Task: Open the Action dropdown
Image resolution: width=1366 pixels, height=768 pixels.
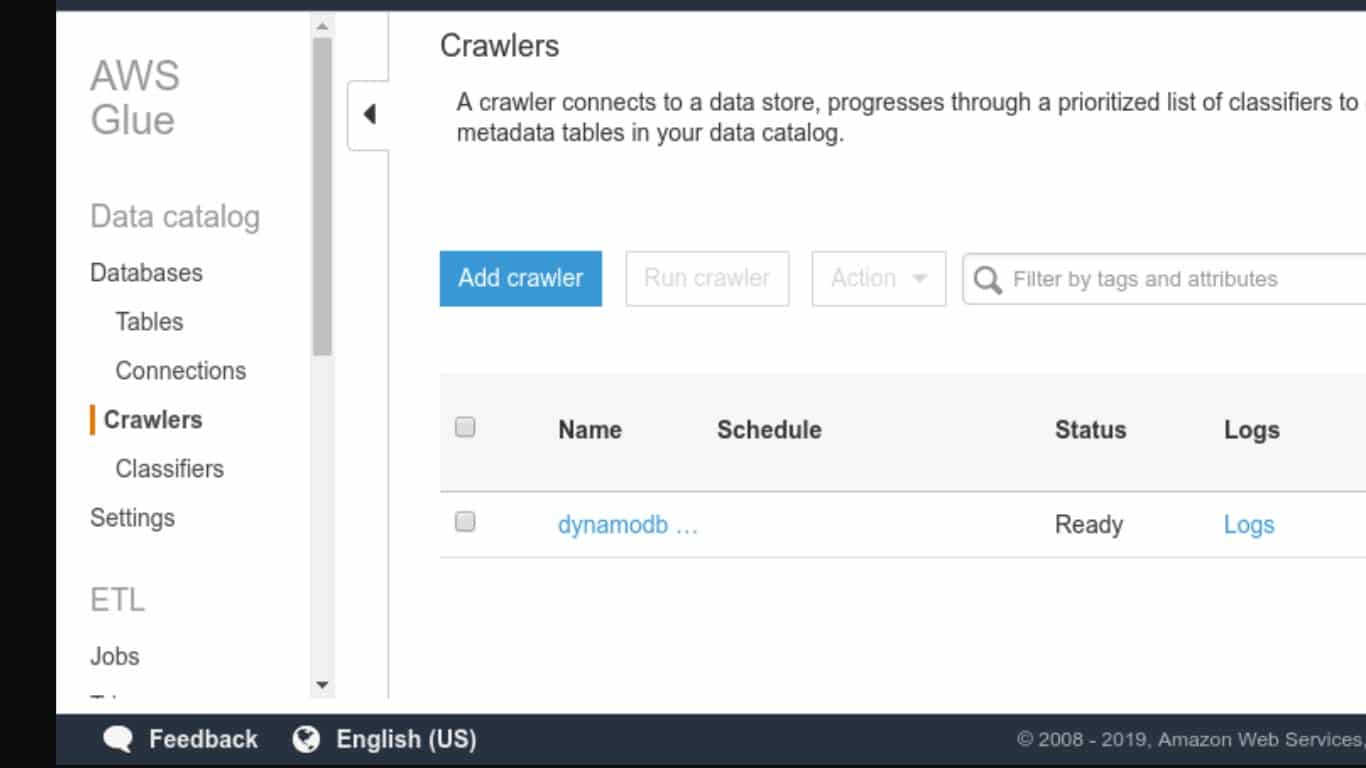Action: tap(877, 279)
